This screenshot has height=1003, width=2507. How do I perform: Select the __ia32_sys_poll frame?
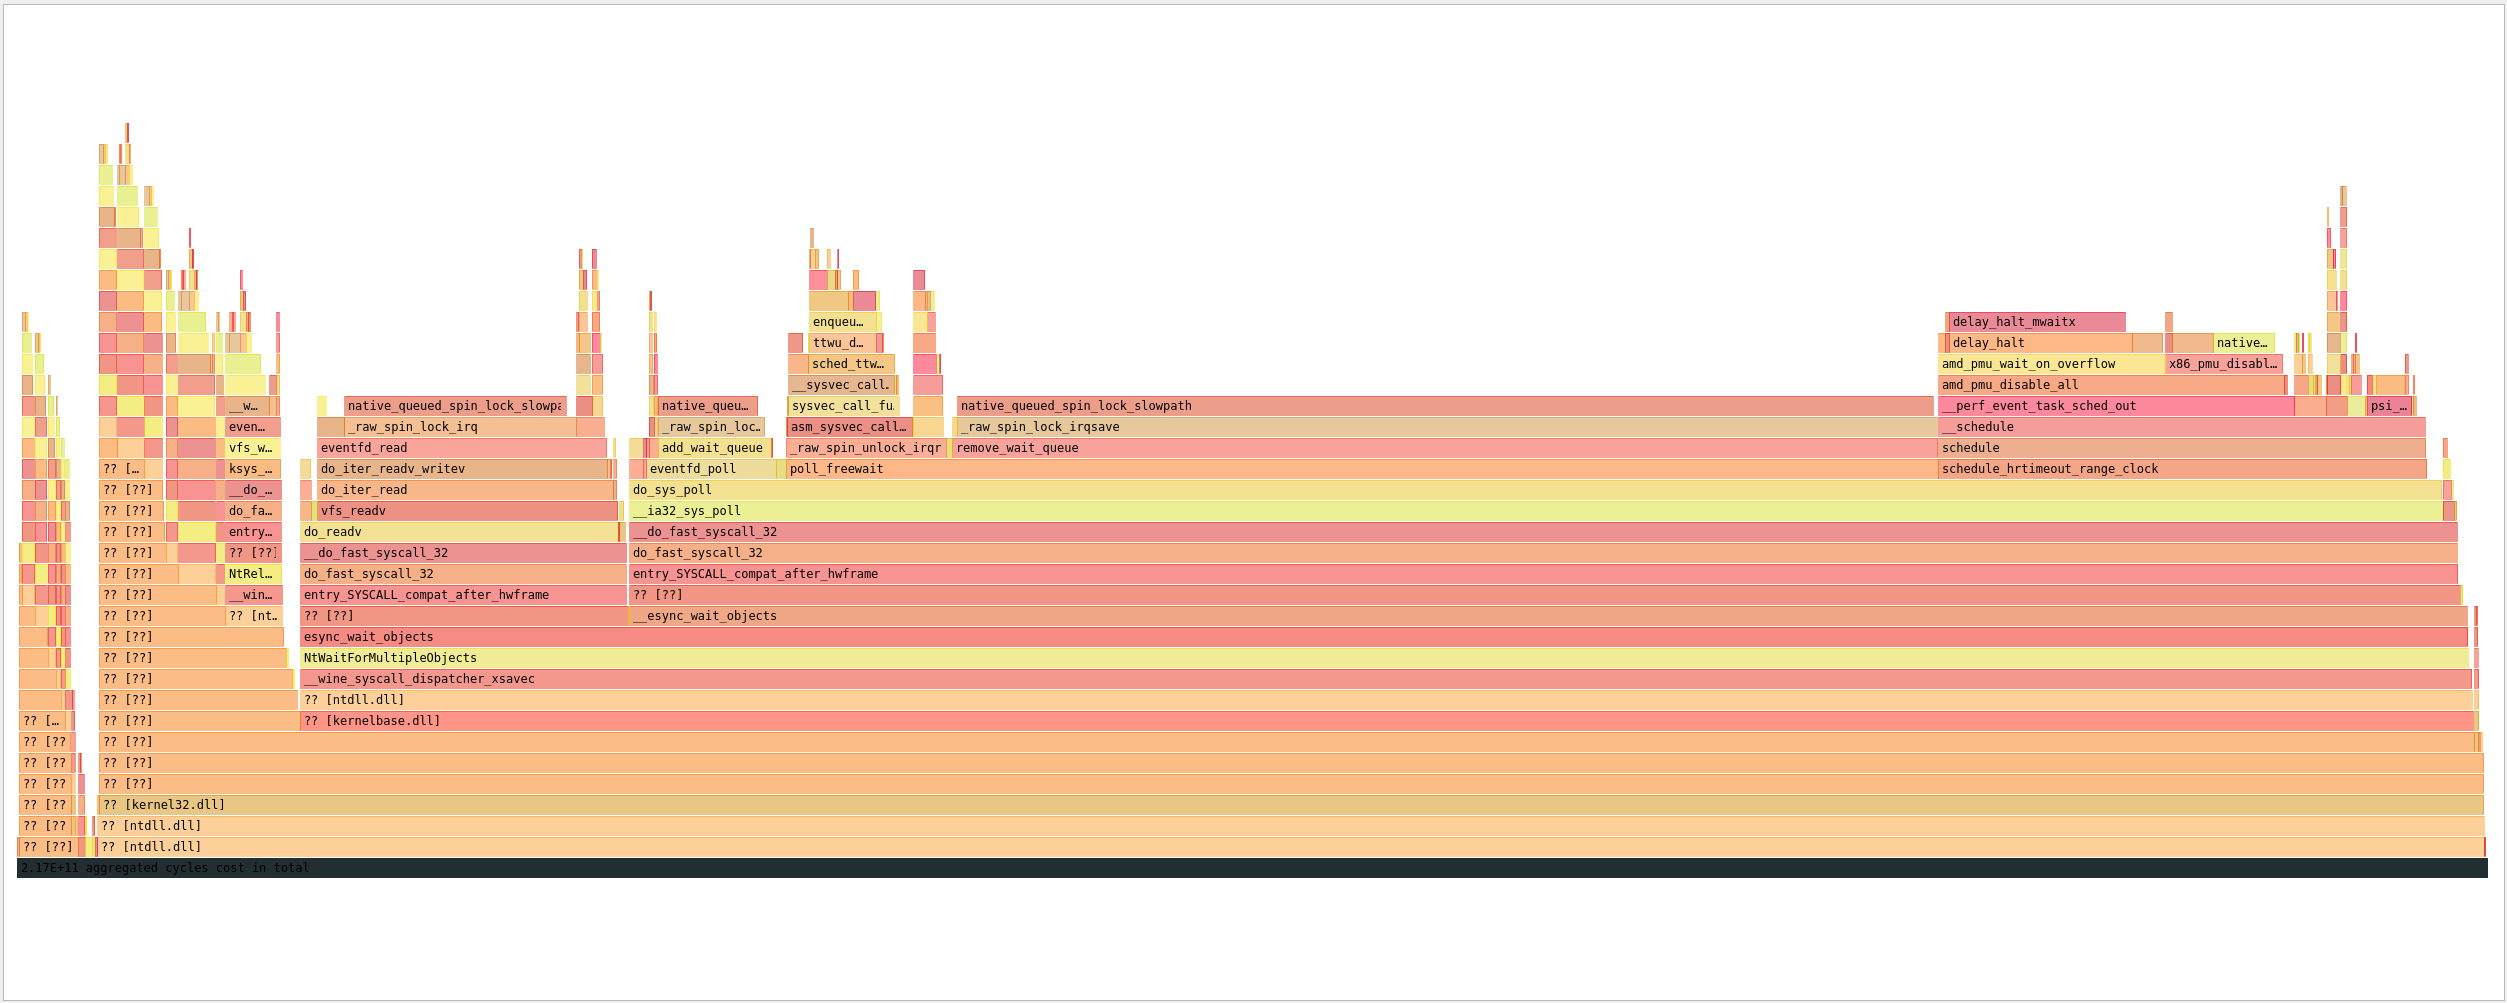pos(1535,511)
